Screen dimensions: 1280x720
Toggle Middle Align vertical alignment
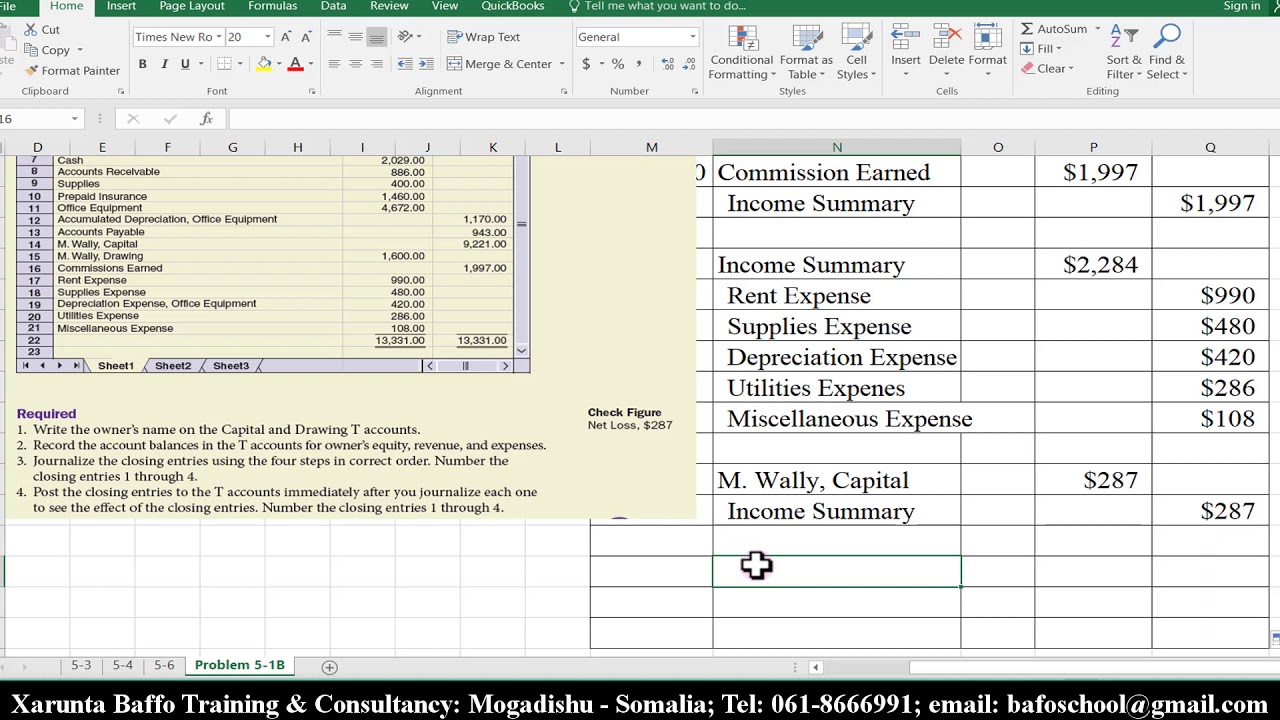pos(355,37)
